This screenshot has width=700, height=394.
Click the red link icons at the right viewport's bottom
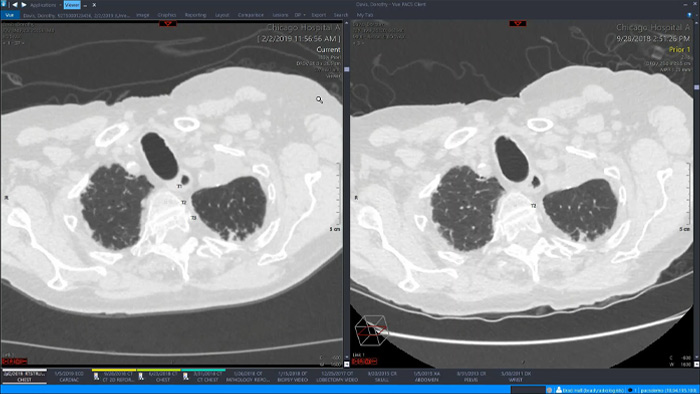click(364, 361)
